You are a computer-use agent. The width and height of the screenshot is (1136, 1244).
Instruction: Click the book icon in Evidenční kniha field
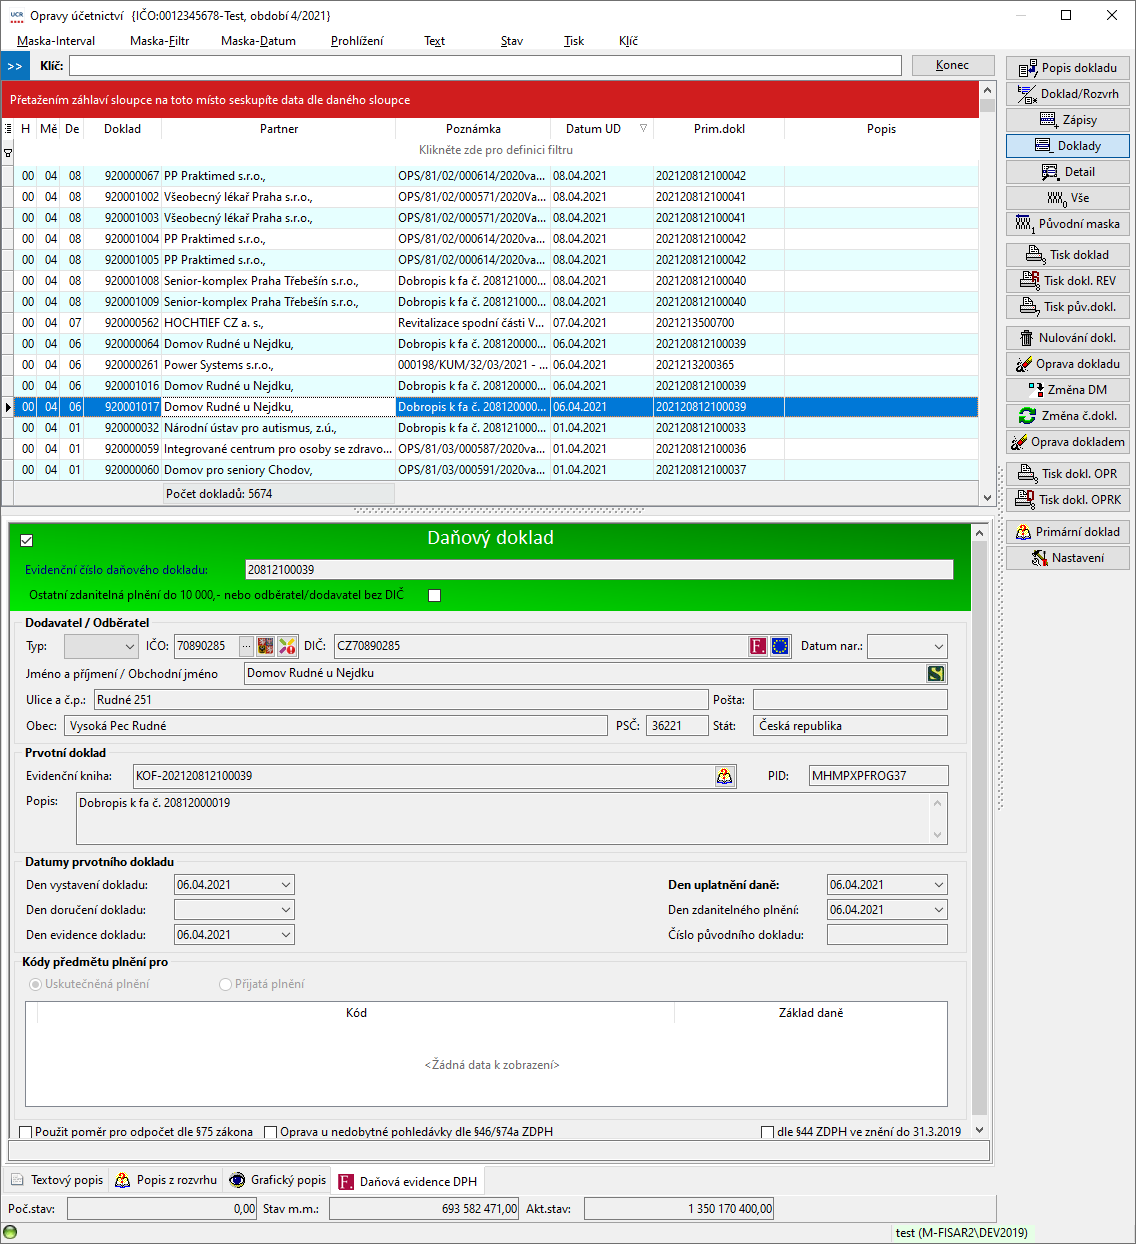(x=725, y=776)
